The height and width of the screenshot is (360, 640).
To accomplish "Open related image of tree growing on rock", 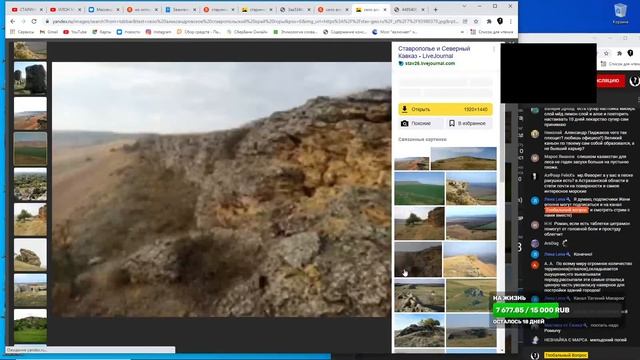I will (x=419, y=330).
